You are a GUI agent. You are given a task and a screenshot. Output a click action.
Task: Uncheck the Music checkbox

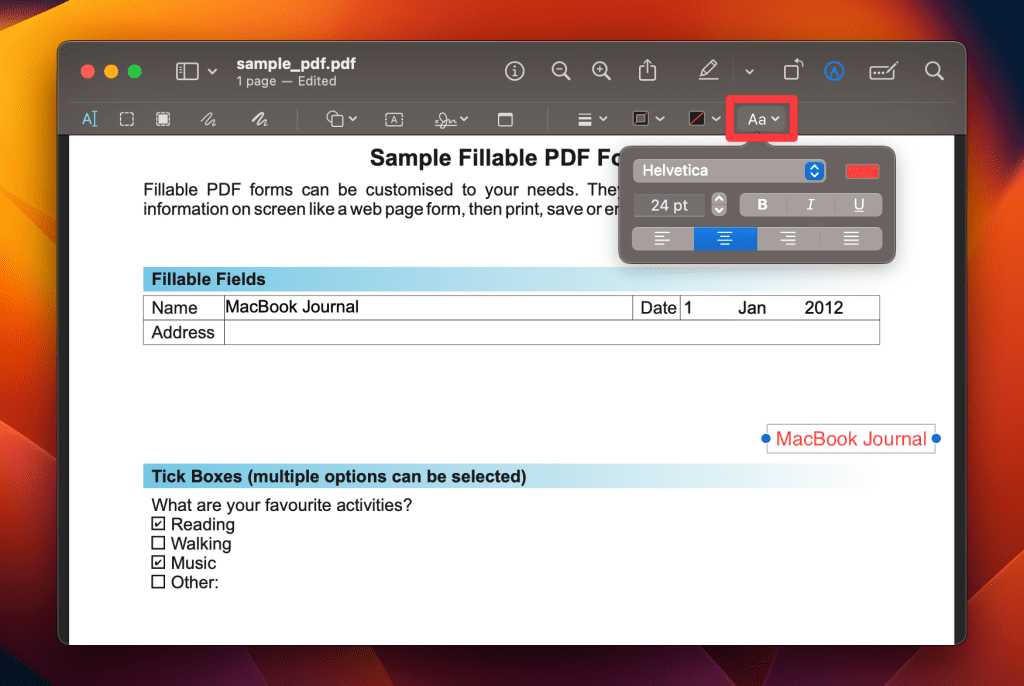pos(158,563)
